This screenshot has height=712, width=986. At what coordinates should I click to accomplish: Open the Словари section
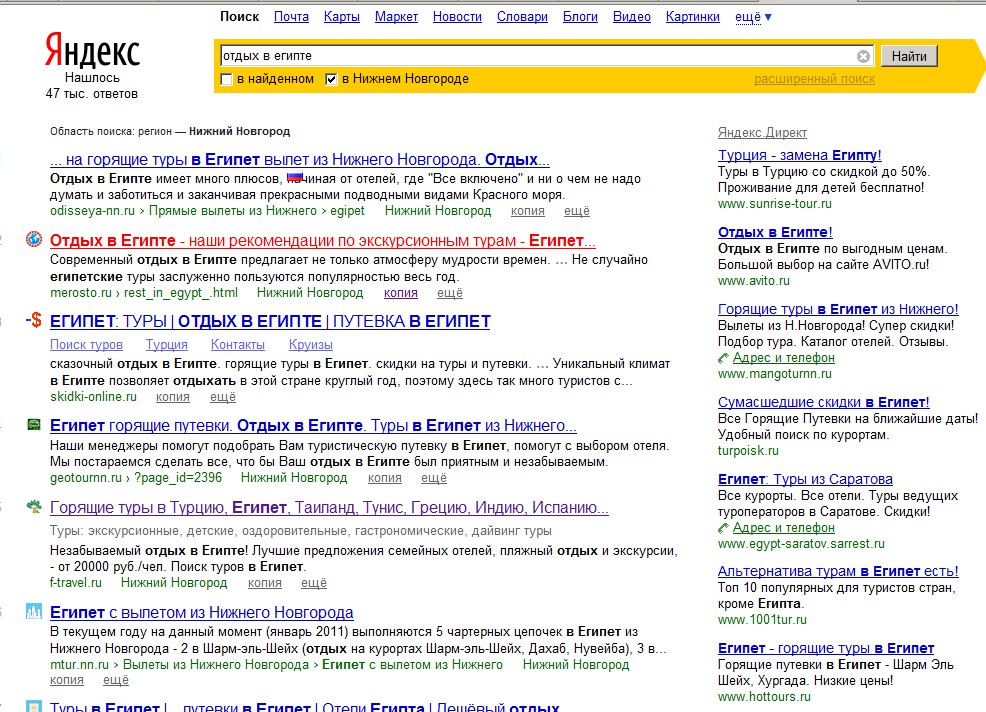522,17
